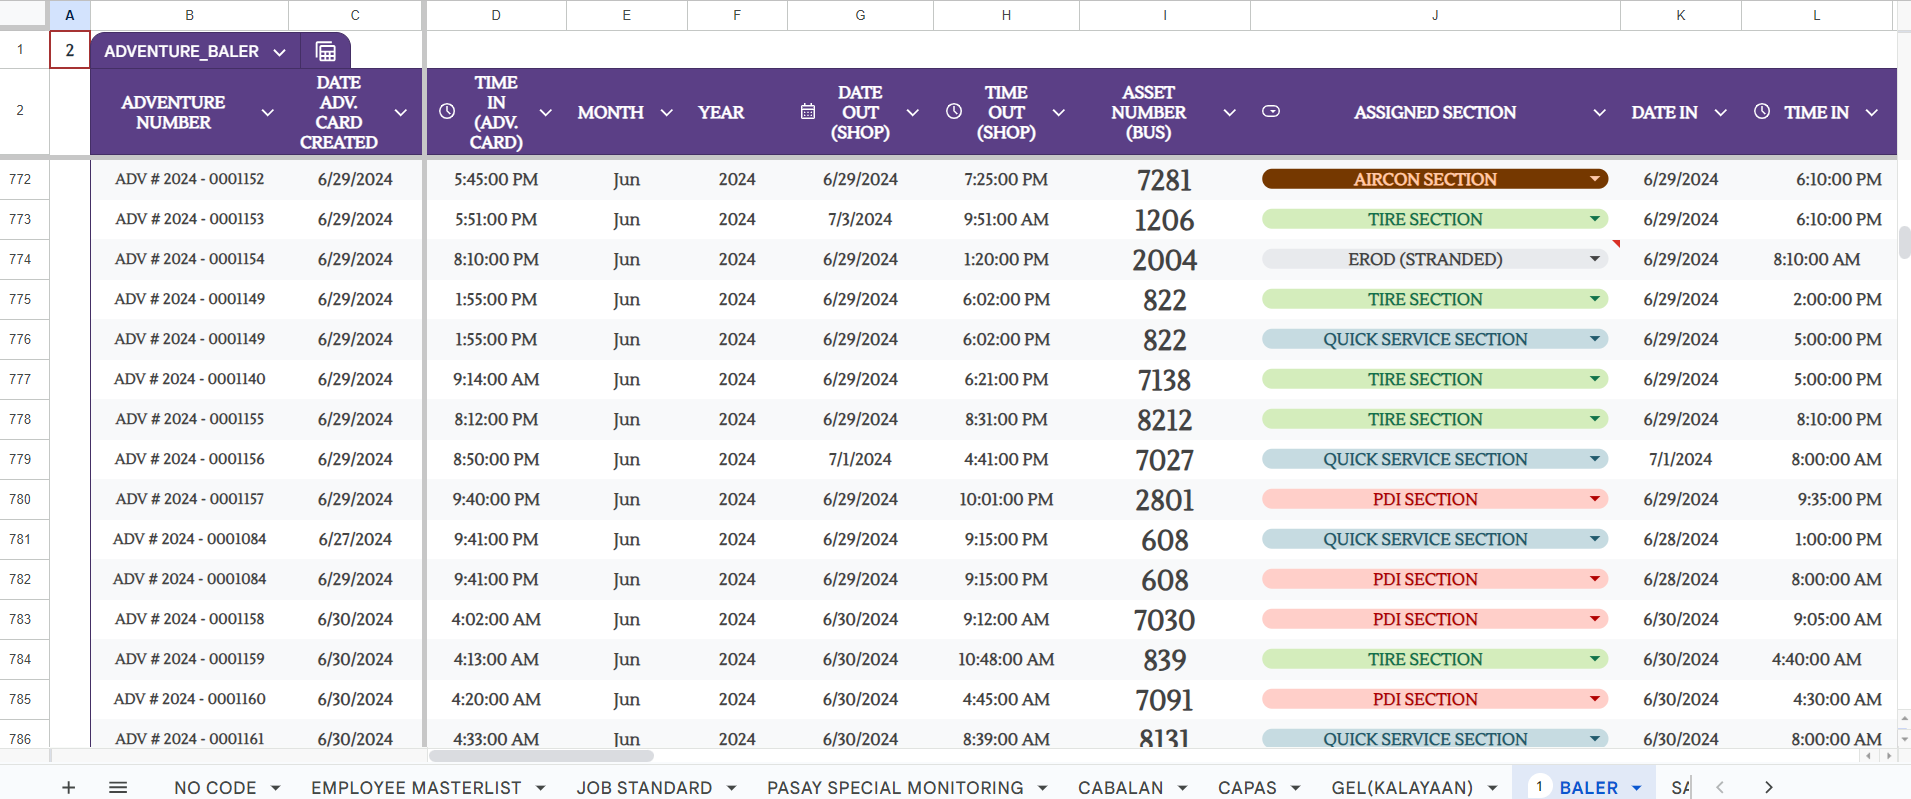Select column J header

pos(1434,15)
